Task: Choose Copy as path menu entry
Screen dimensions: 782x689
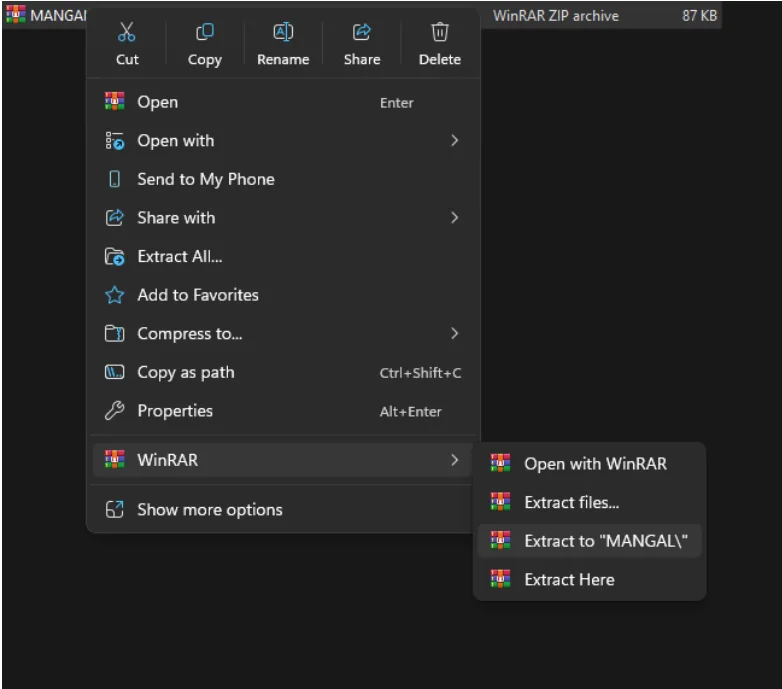Action: pos(186,373)
